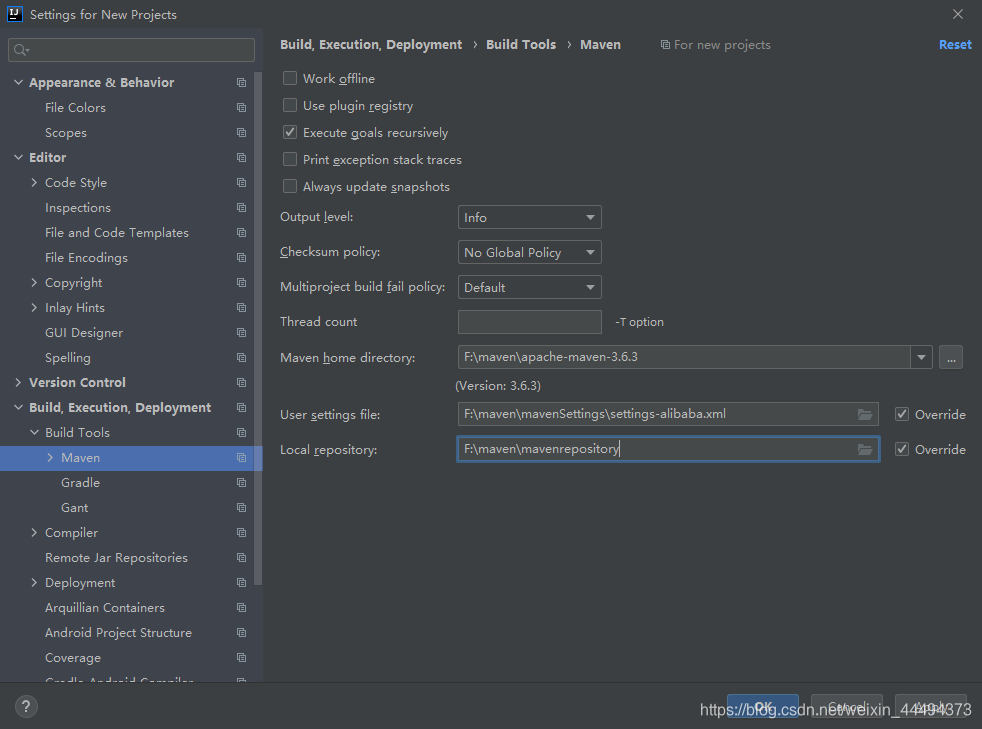Click the copy icon beside Copyright
This screenshot has height=729, width=982.
[x=241, y=283]
